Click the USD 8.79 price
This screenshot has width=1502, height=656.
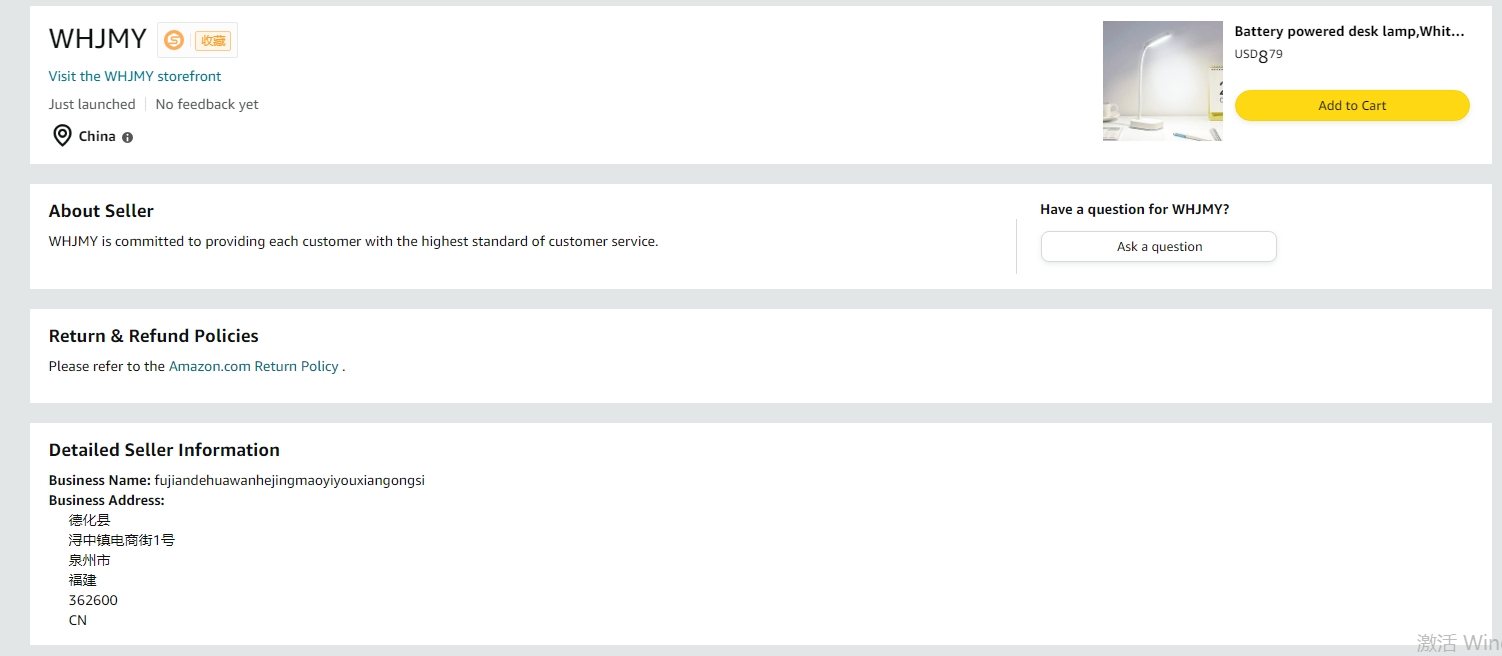[x=1258, y=55]
